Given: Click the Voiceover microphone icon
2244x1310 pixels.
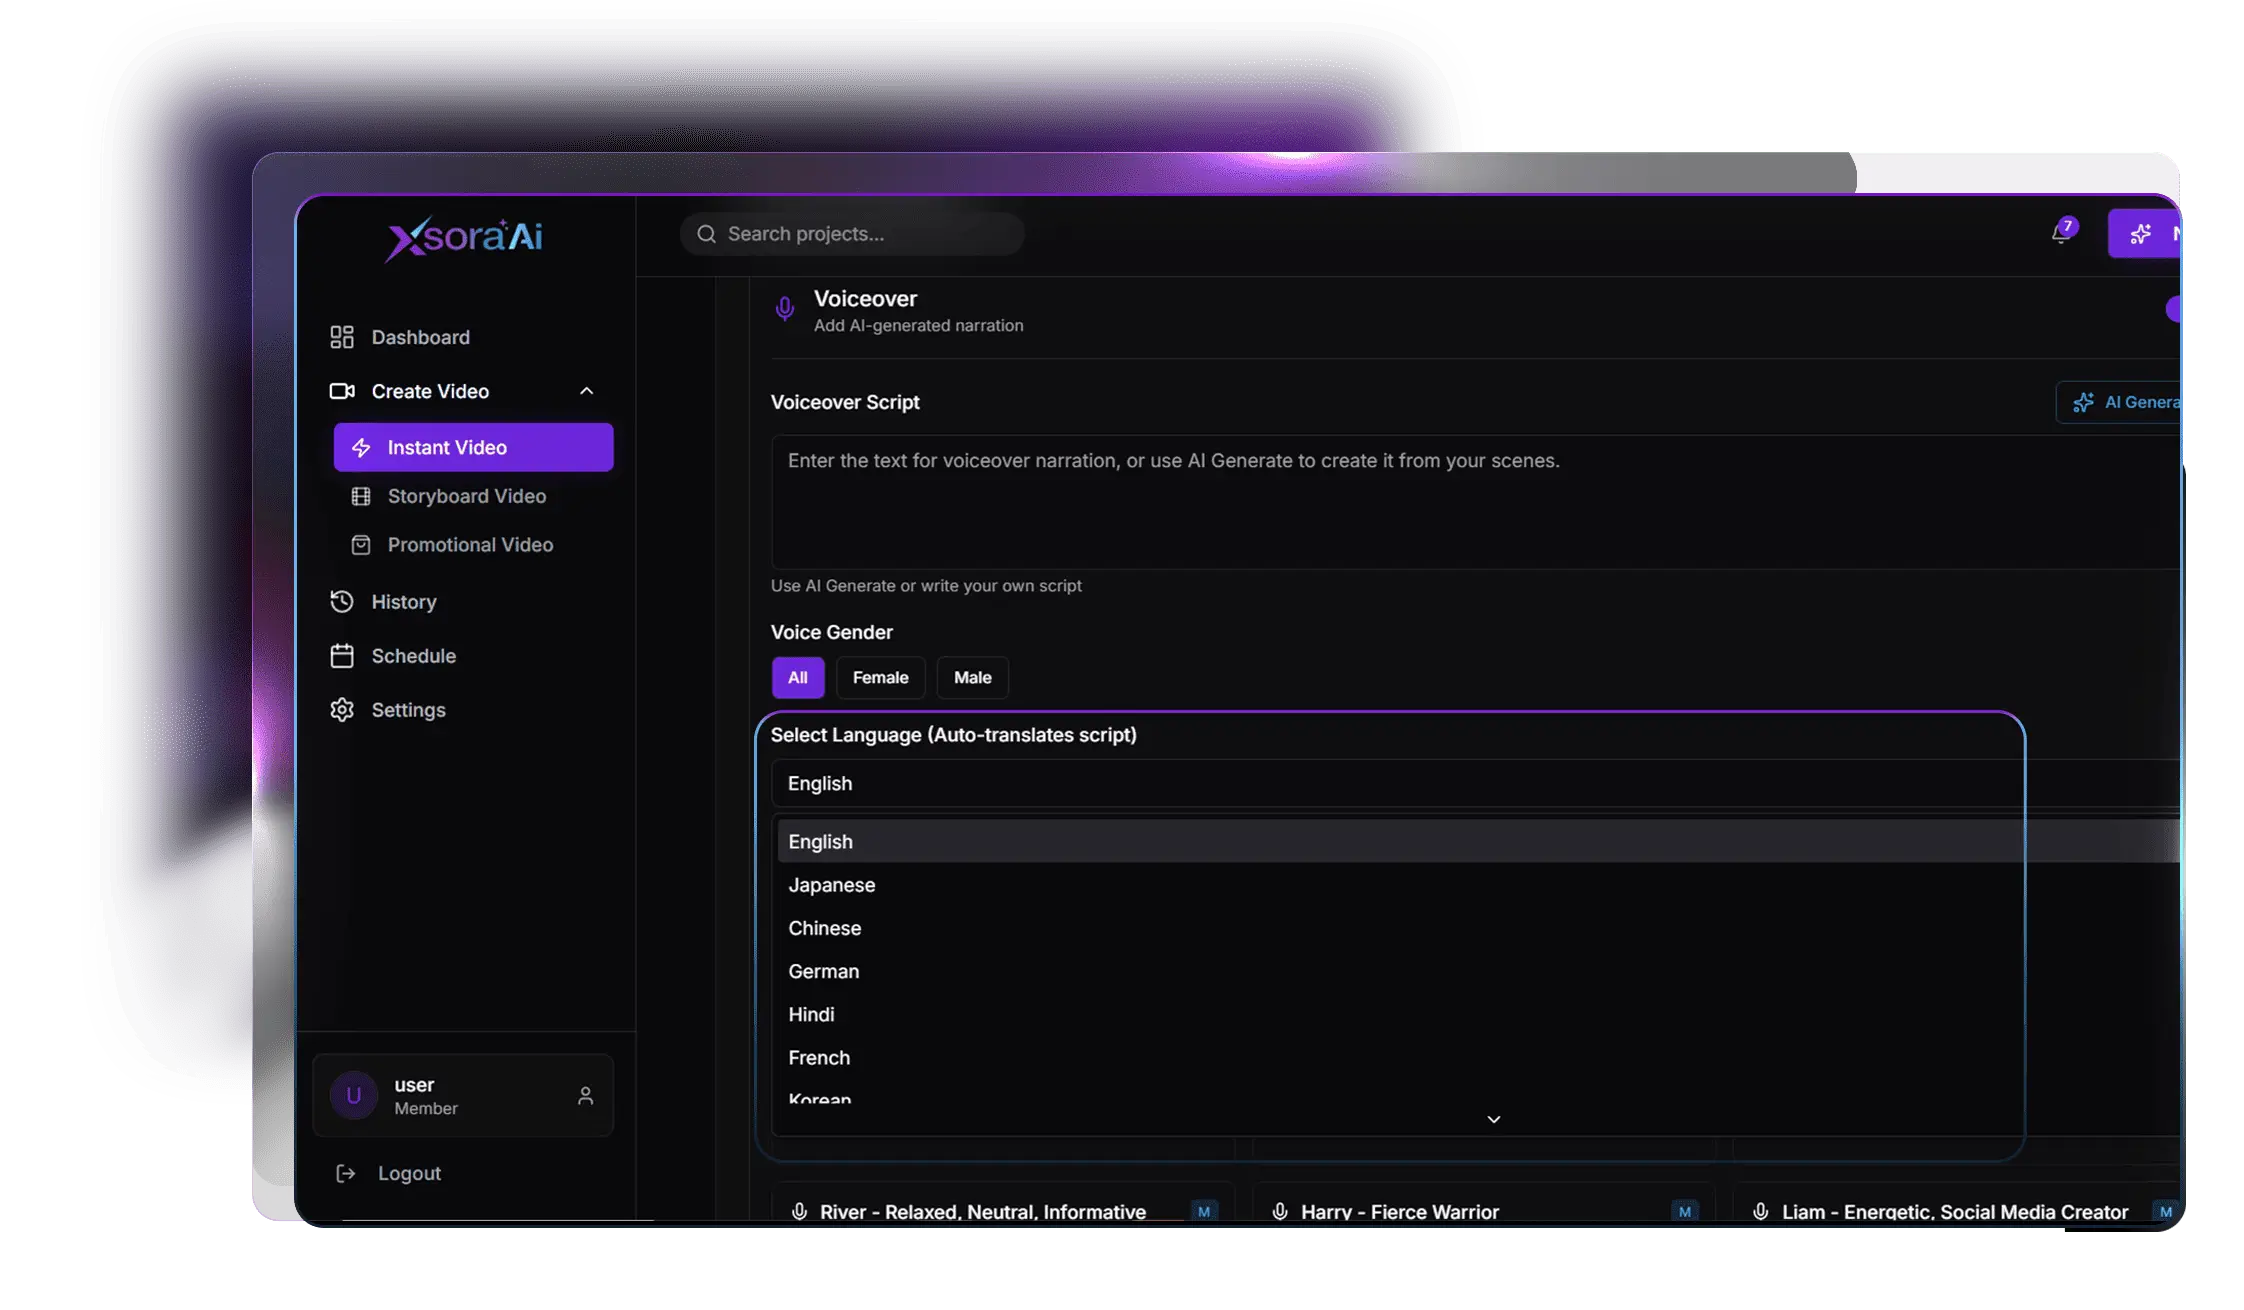Looking at the screenshot, I should 785,309.
